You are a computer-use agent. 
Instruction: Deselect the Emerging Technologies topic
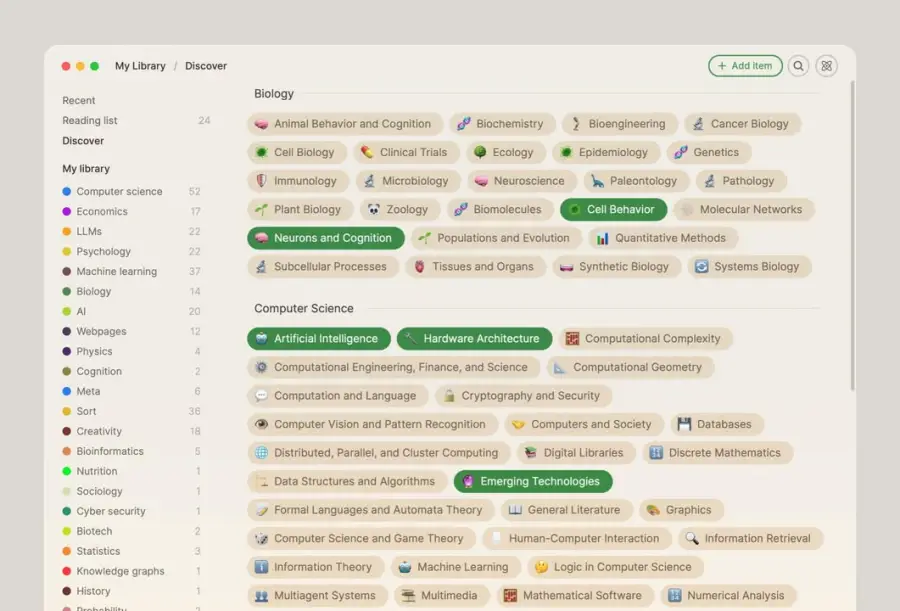pos(533,481)
